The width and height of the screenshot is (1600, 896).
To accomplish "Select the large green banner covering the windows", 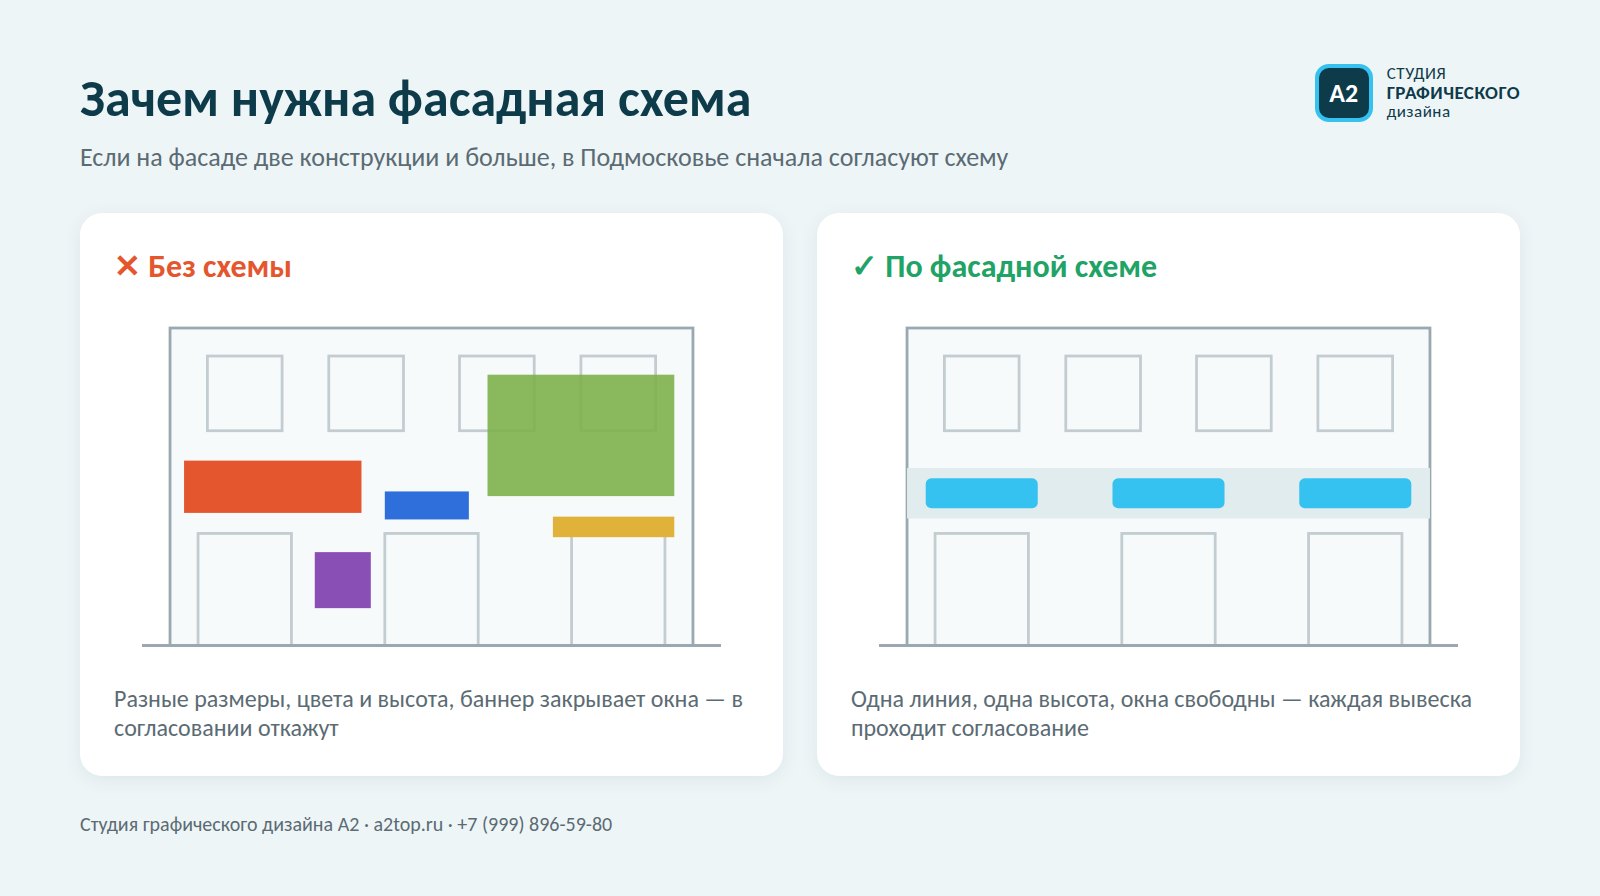I will click(x=581, y=435).
